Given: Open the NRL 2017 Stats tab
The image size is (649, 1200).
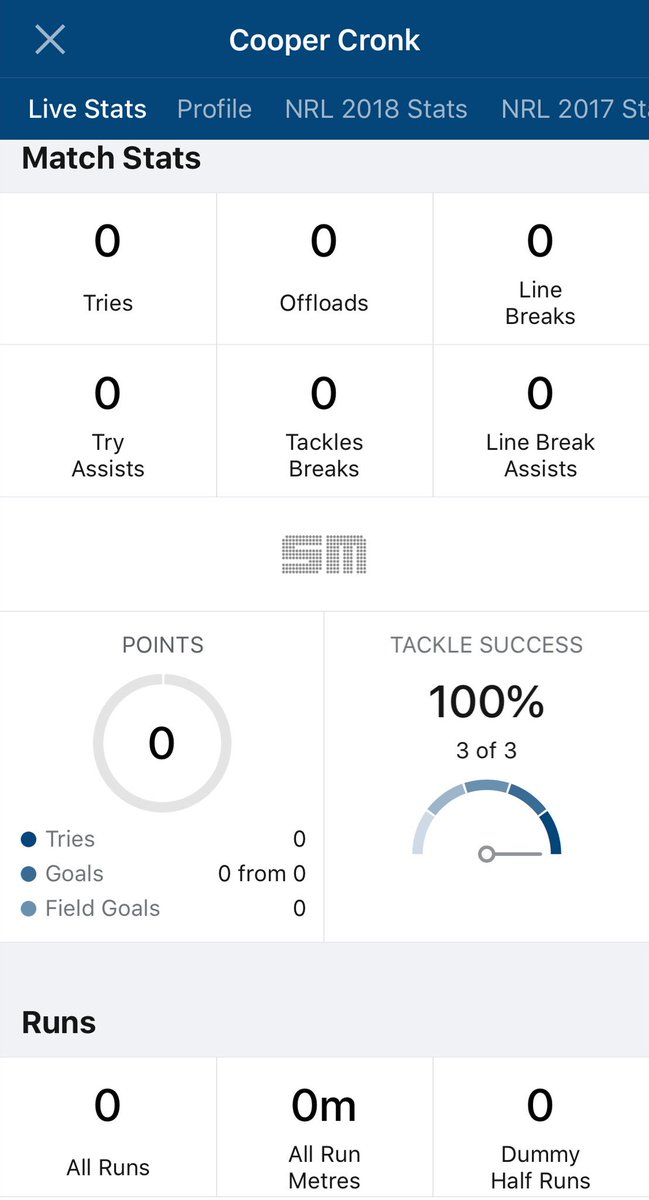Looking at the screenshot, I should [575, 109].
